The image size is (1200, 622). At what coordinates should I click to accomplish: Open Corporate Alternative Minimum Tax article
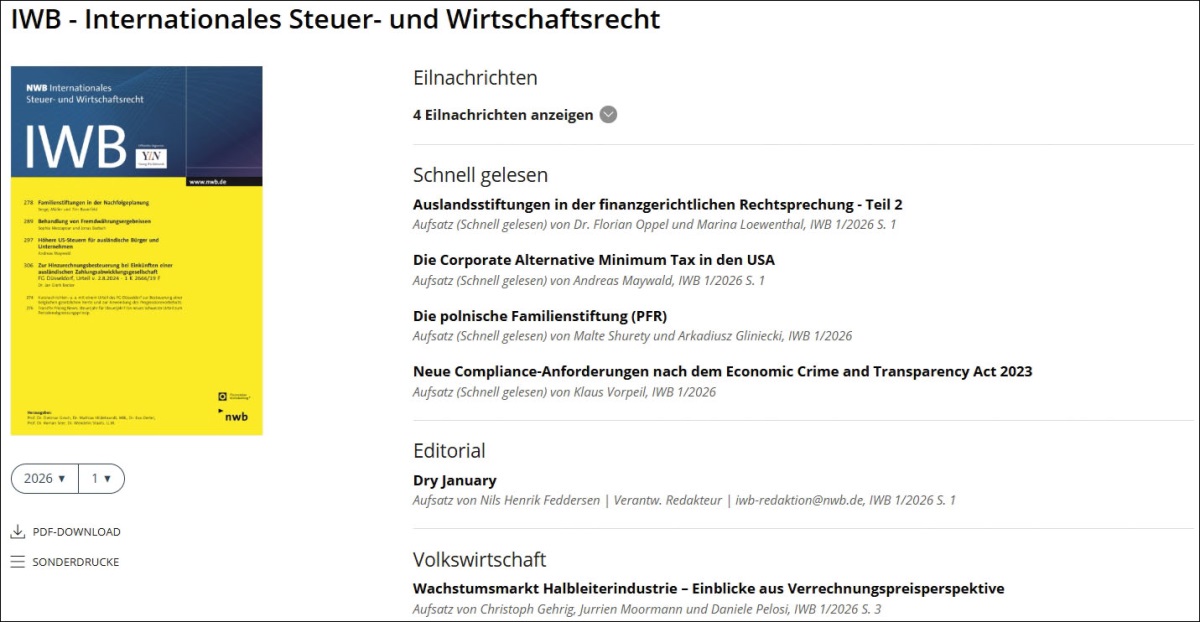[593, 260]
